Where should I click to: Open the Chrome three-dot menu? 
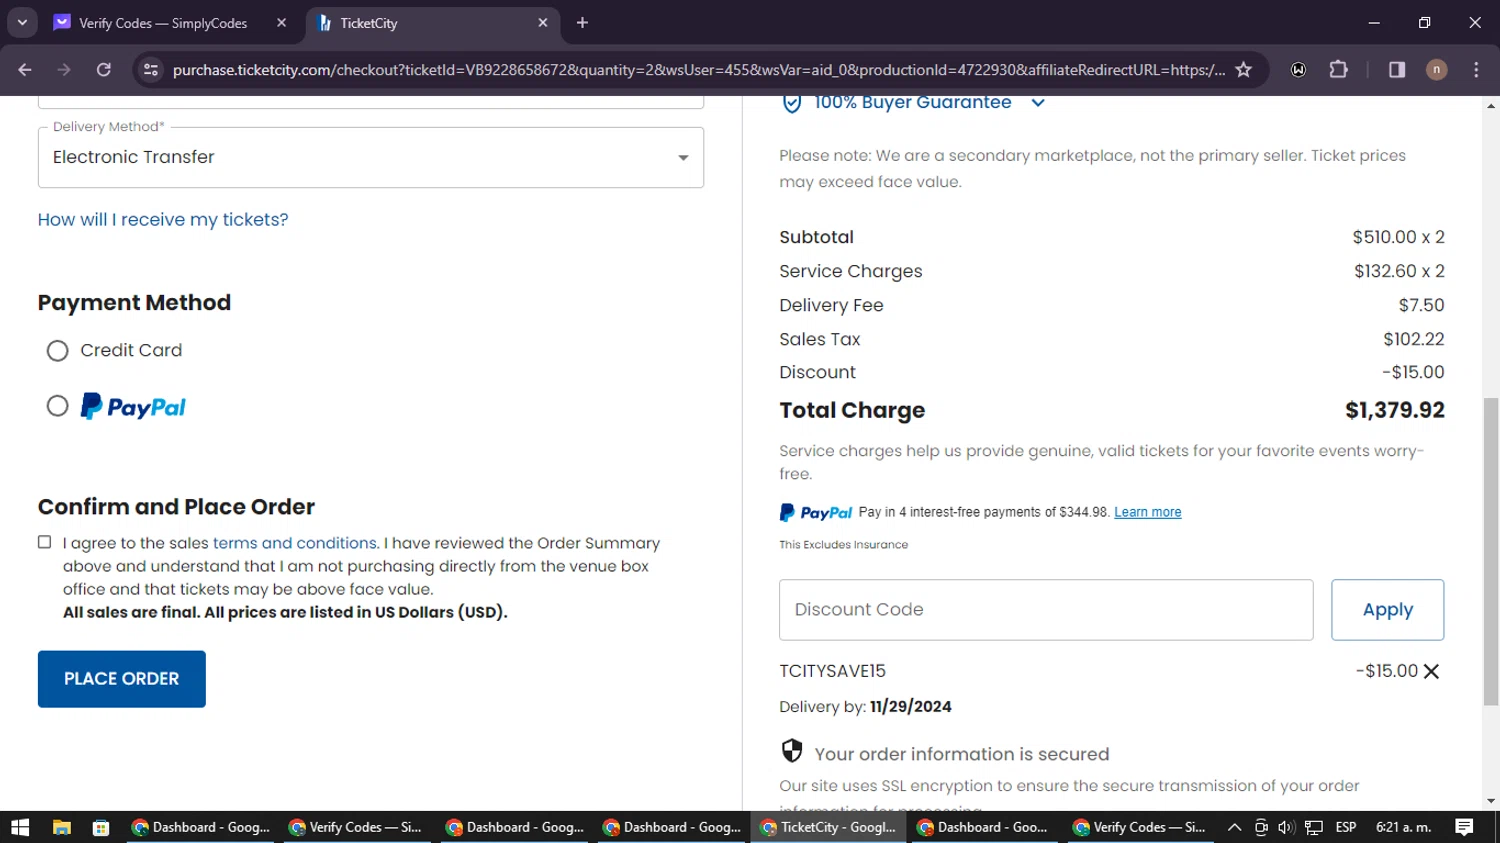pyautogui.click(x=1476, y=70)
